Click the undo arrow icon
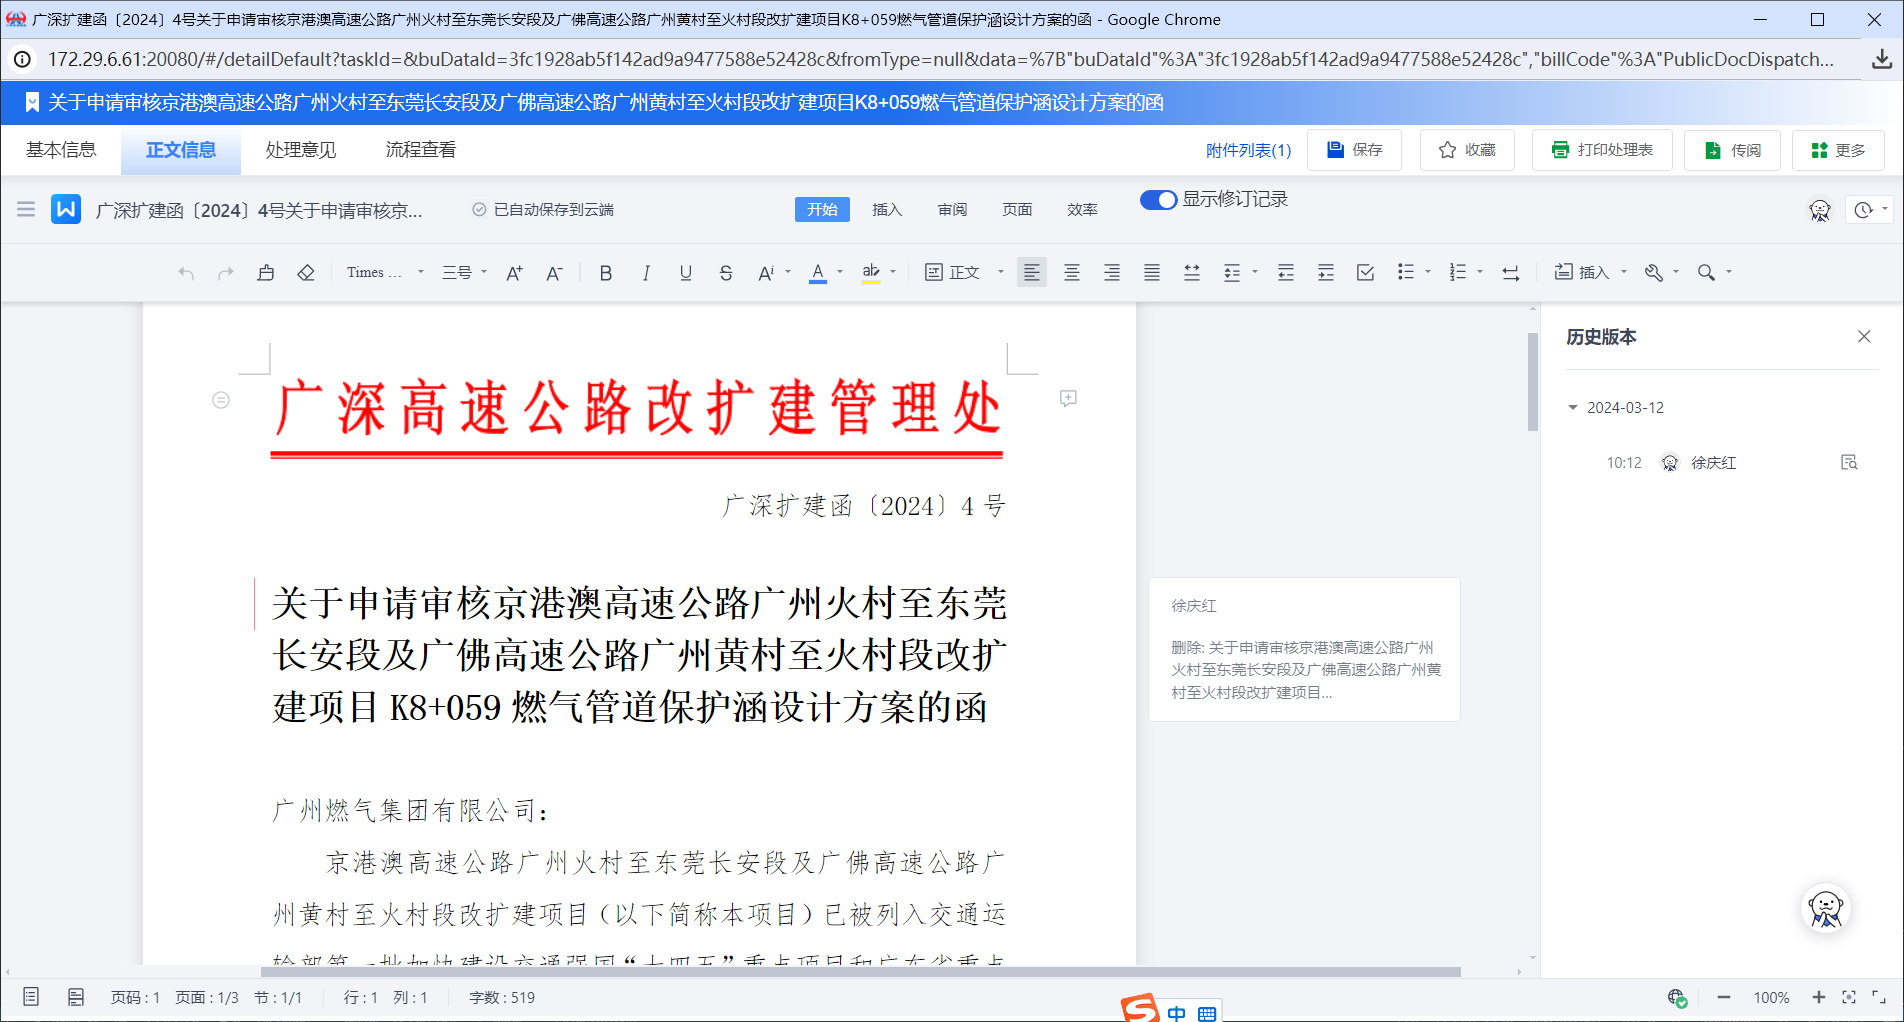This screenshot has width=1904, height=1022. coord(186,273)
